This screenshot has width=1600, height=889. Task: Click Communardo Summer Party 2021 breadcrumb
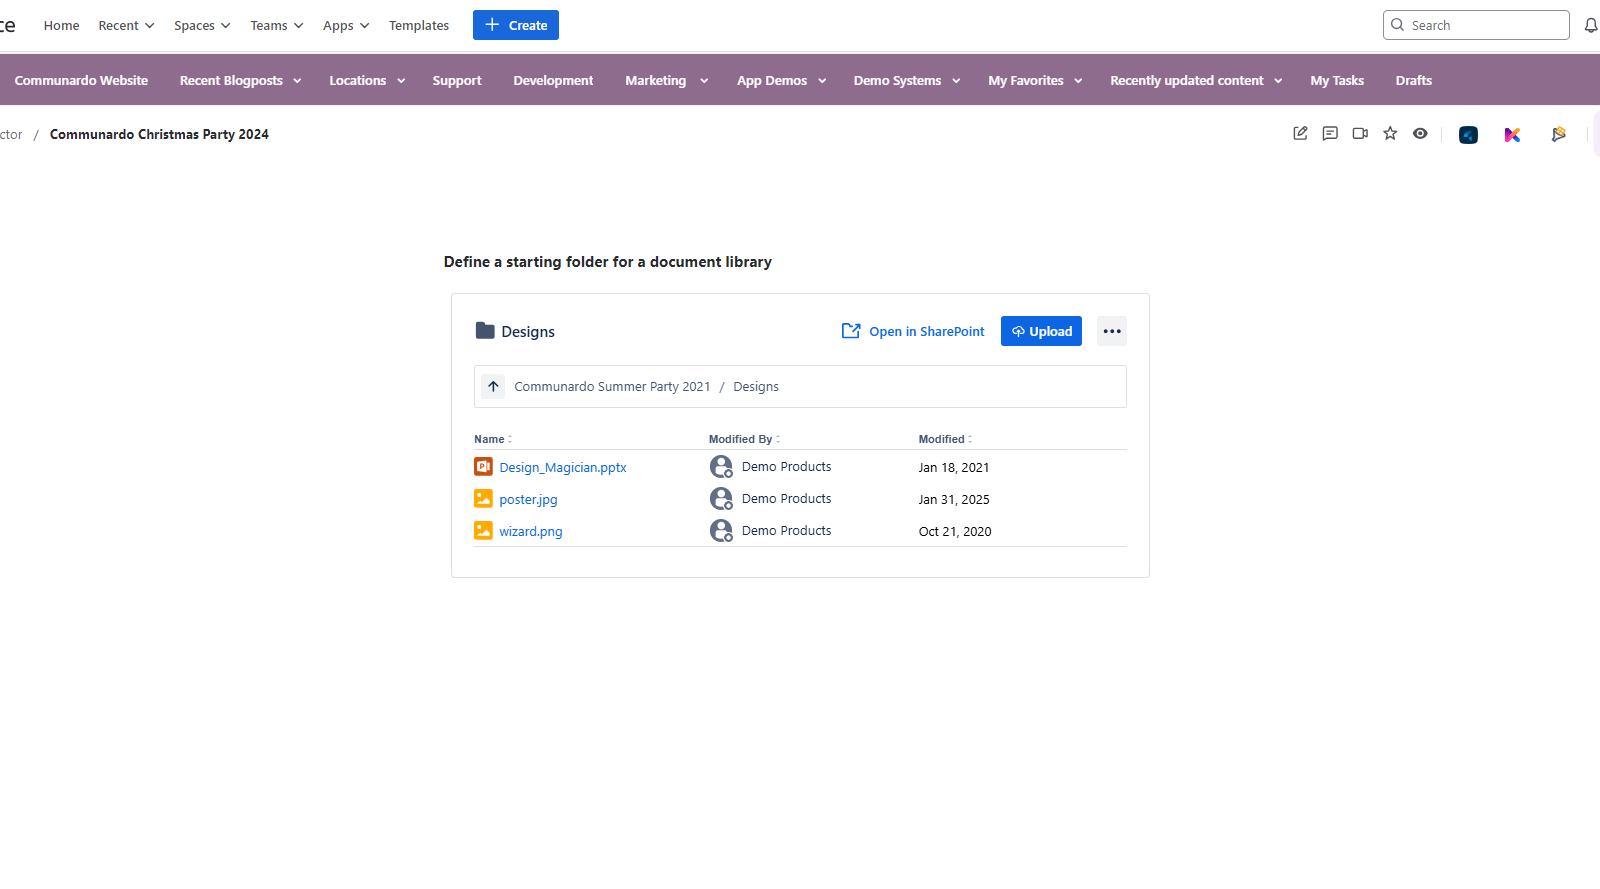click(x=612, y=386)
